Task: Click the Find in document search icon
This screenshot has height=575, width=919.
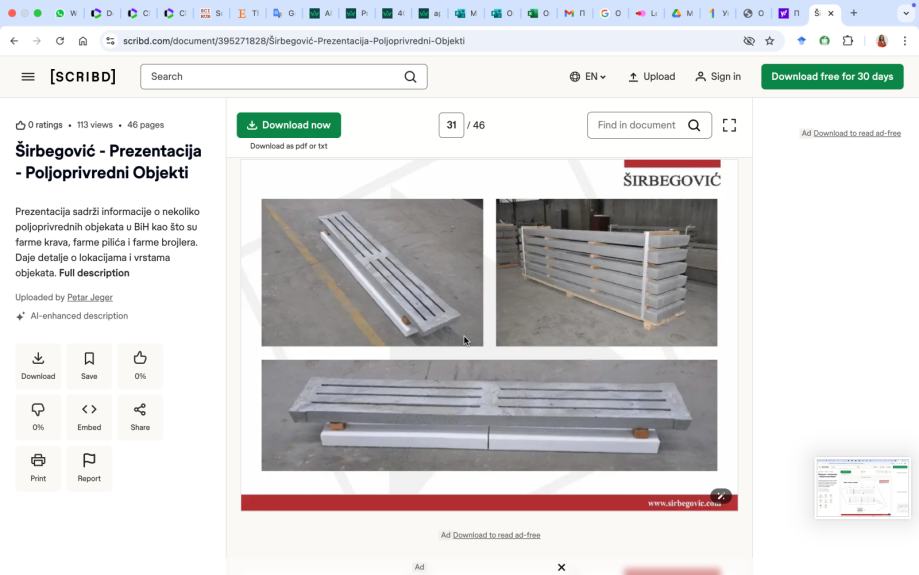Action: [x=694, y=125]
